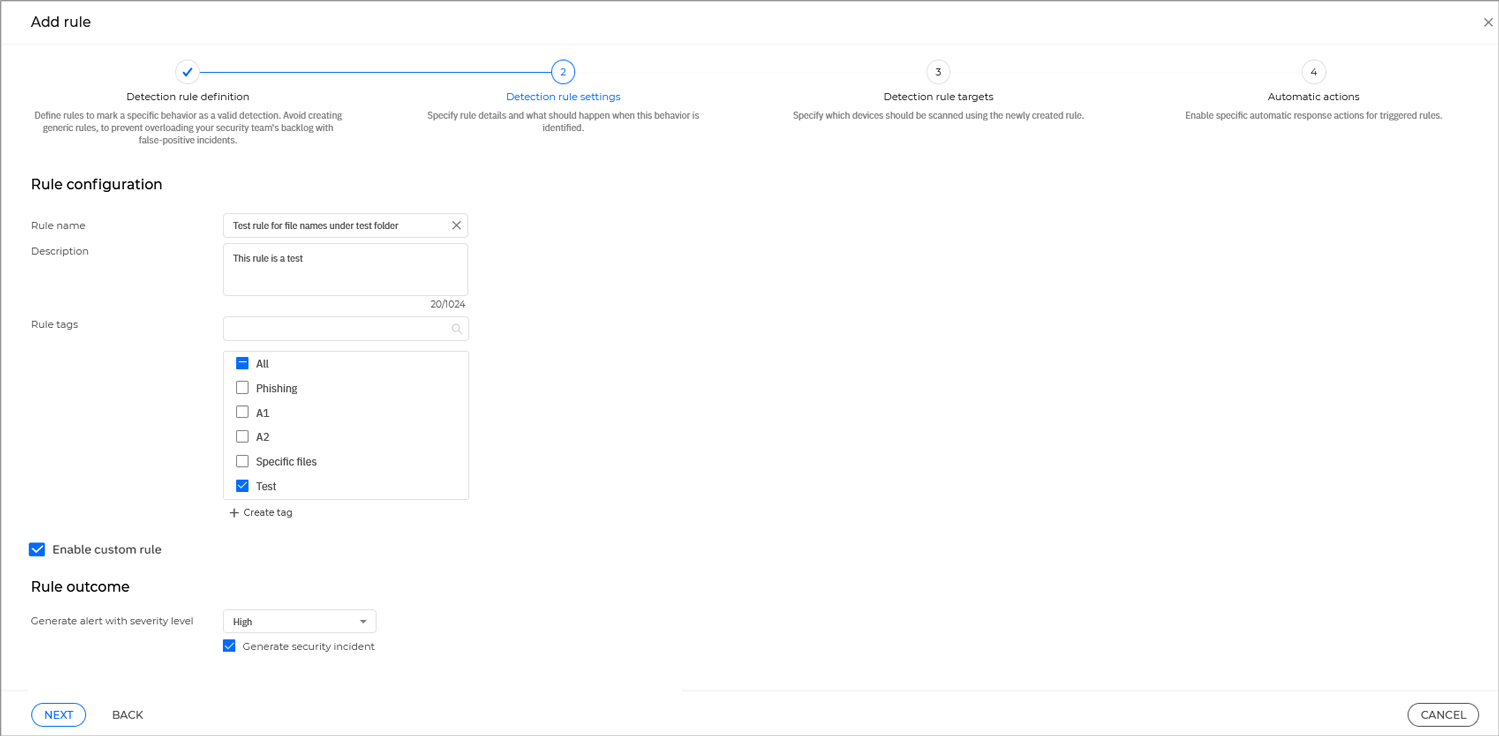Image resolution: width=1499 pixels, height=736 pixels.
Task: Click the Test tag label
Action: click(266, 487)
